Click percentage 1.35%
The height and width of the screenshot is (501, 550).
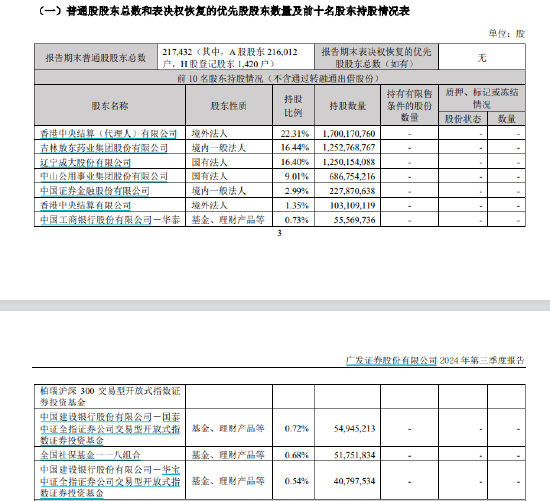click(297, 205)
